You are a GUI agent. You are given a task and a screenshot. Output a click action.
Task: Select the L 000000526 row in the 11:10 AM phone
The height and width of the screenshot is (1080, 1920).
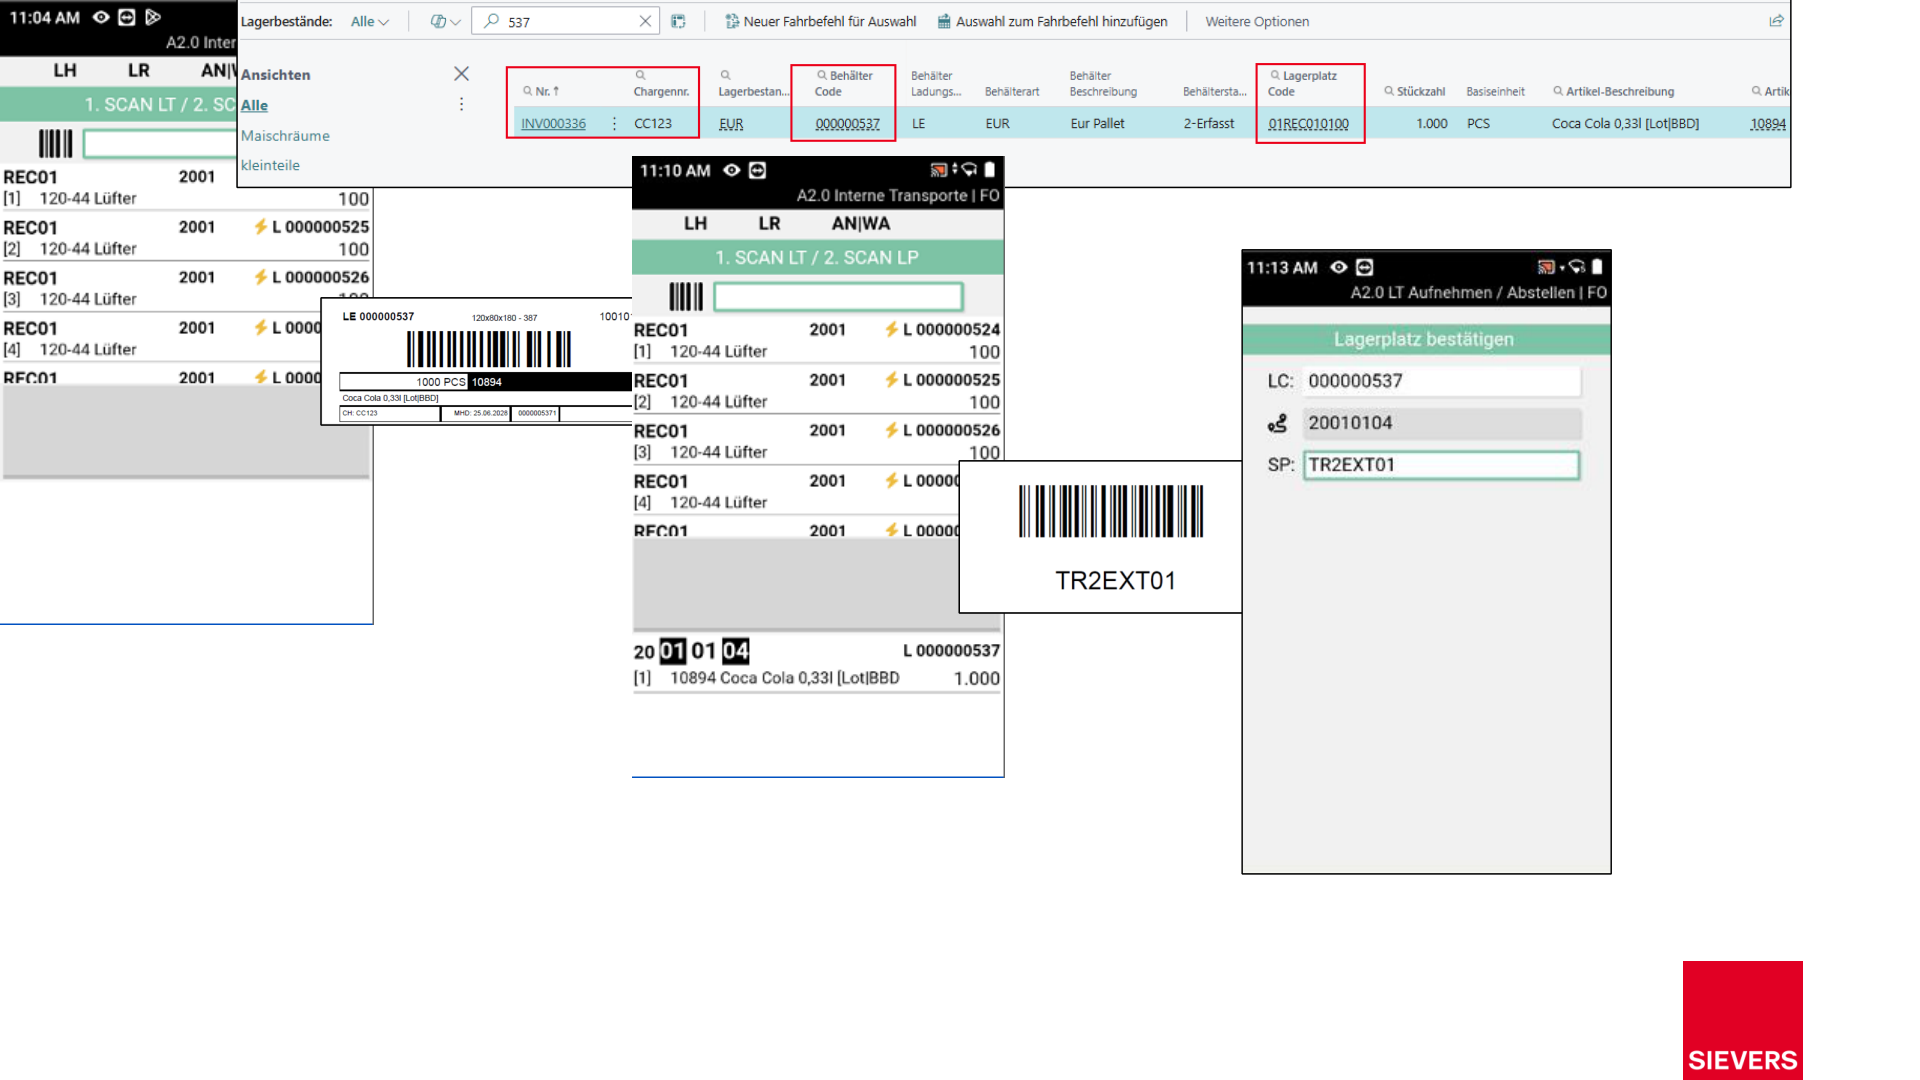[x=816, y=441]
